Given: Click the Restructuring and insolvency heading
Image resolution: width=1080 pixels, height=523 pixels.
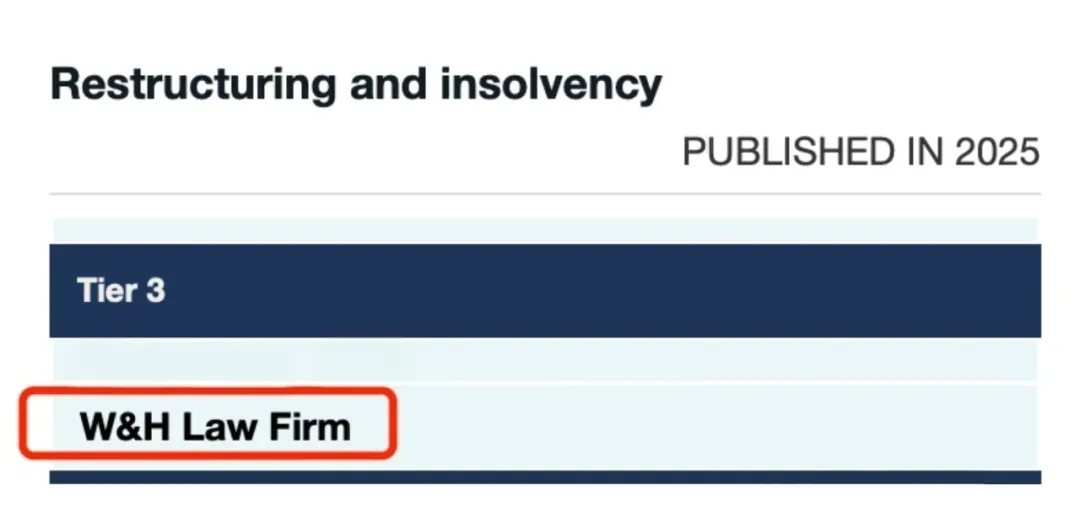Looking at the screenshot, I should tap(356, 85).
